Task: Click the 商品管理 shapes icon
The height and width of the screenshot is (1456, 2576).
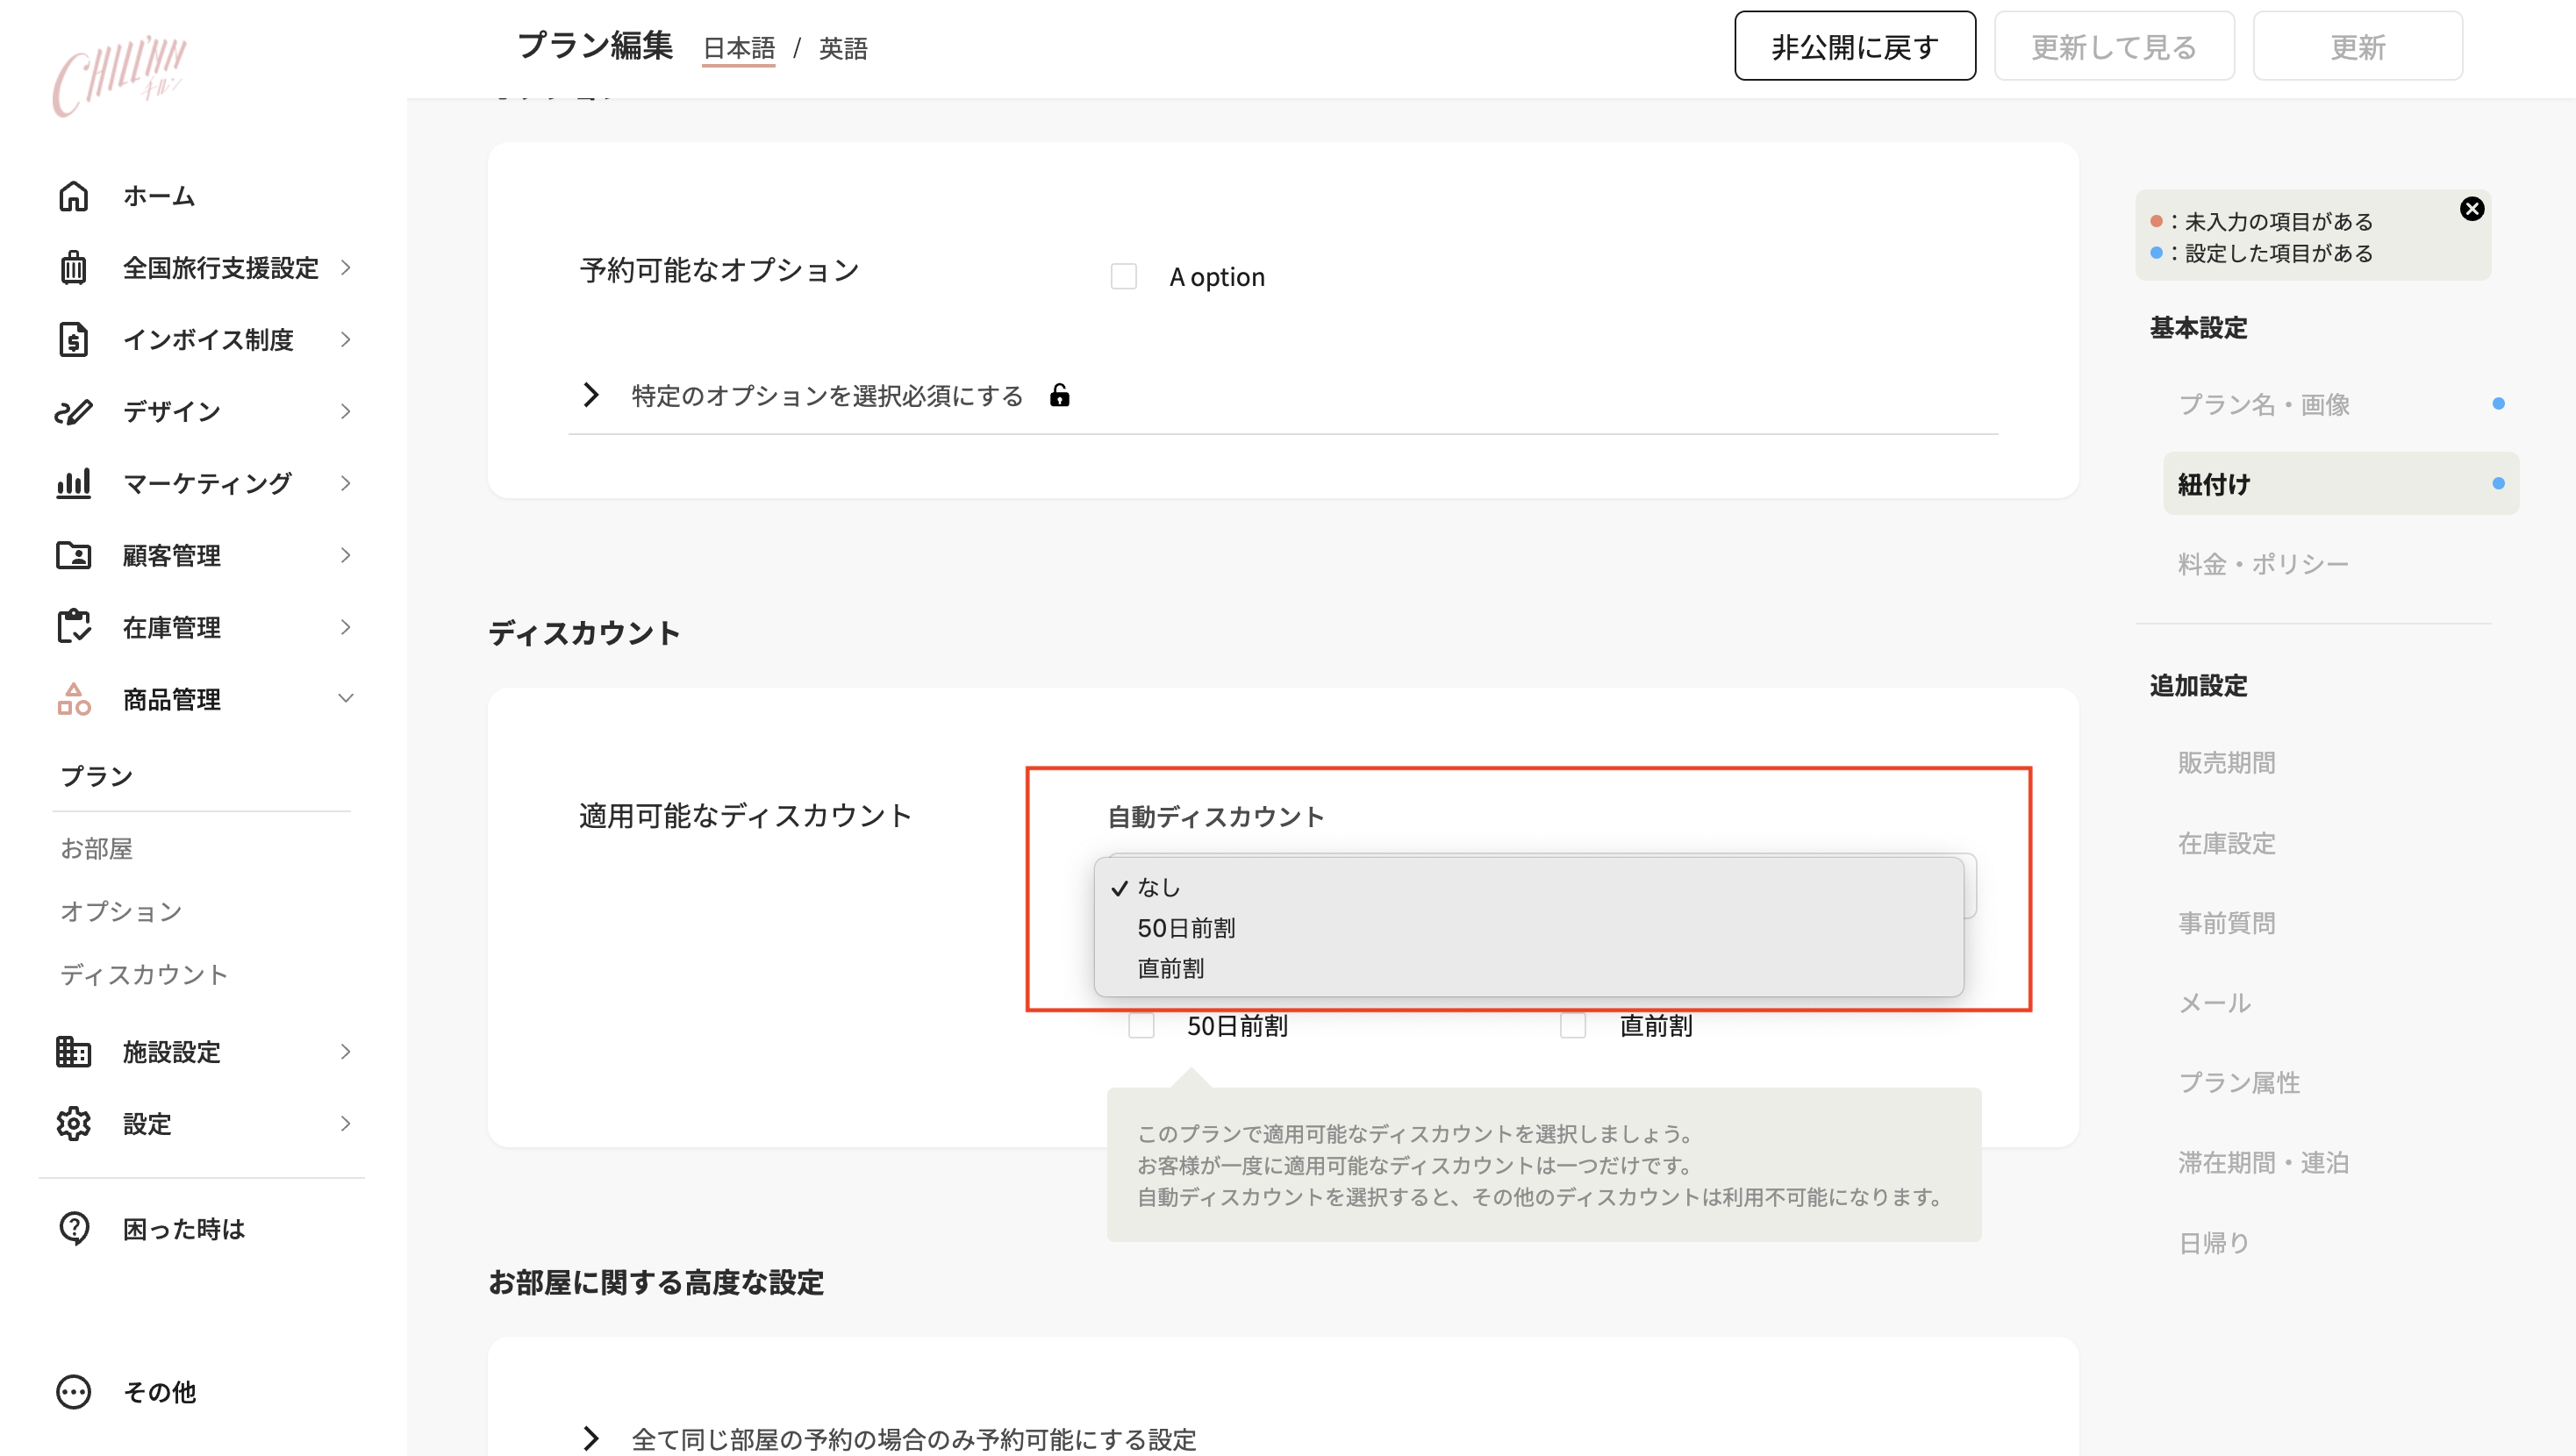Action: pos(74,699)
